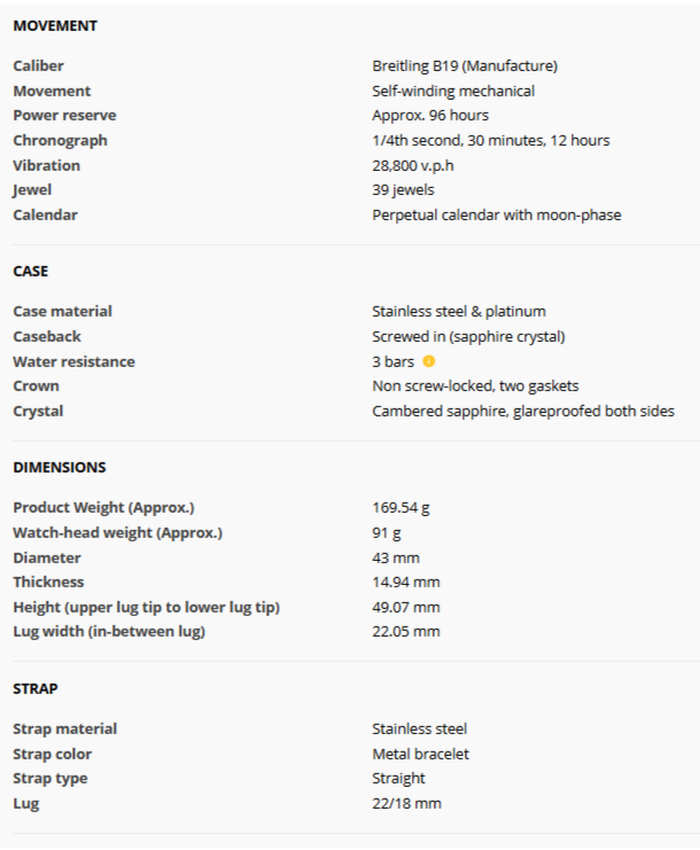Select Stainless steel & platinum case material
The height and width of the screenshot is (850, 700).
[458, 311]
